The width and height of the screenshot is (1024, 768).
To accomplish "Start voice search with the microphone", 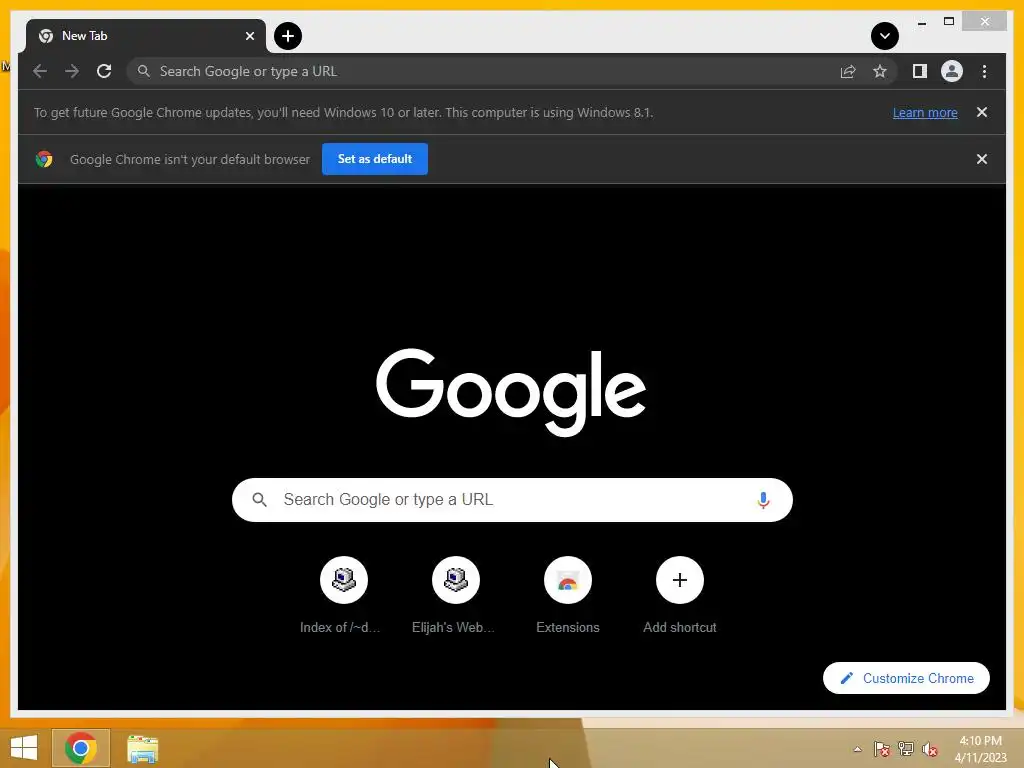I will pos(763,500).
